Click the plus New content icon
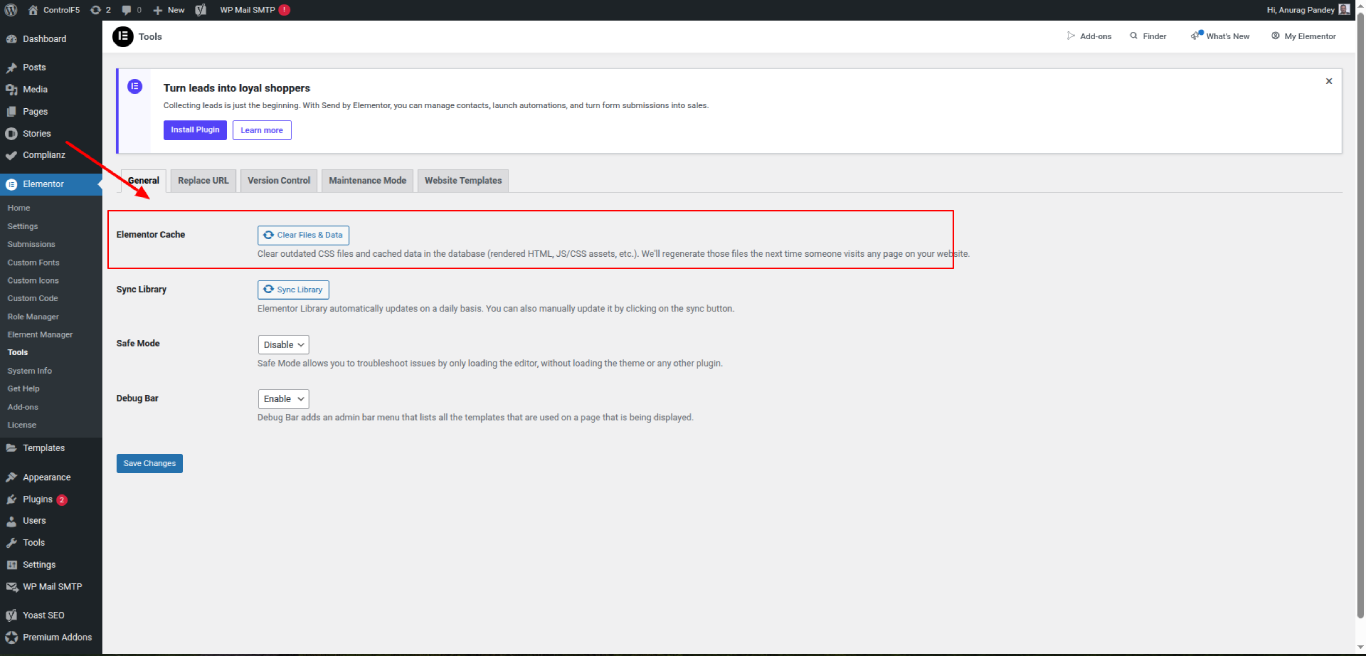1366x656 pixels. (x=157, y=9)
